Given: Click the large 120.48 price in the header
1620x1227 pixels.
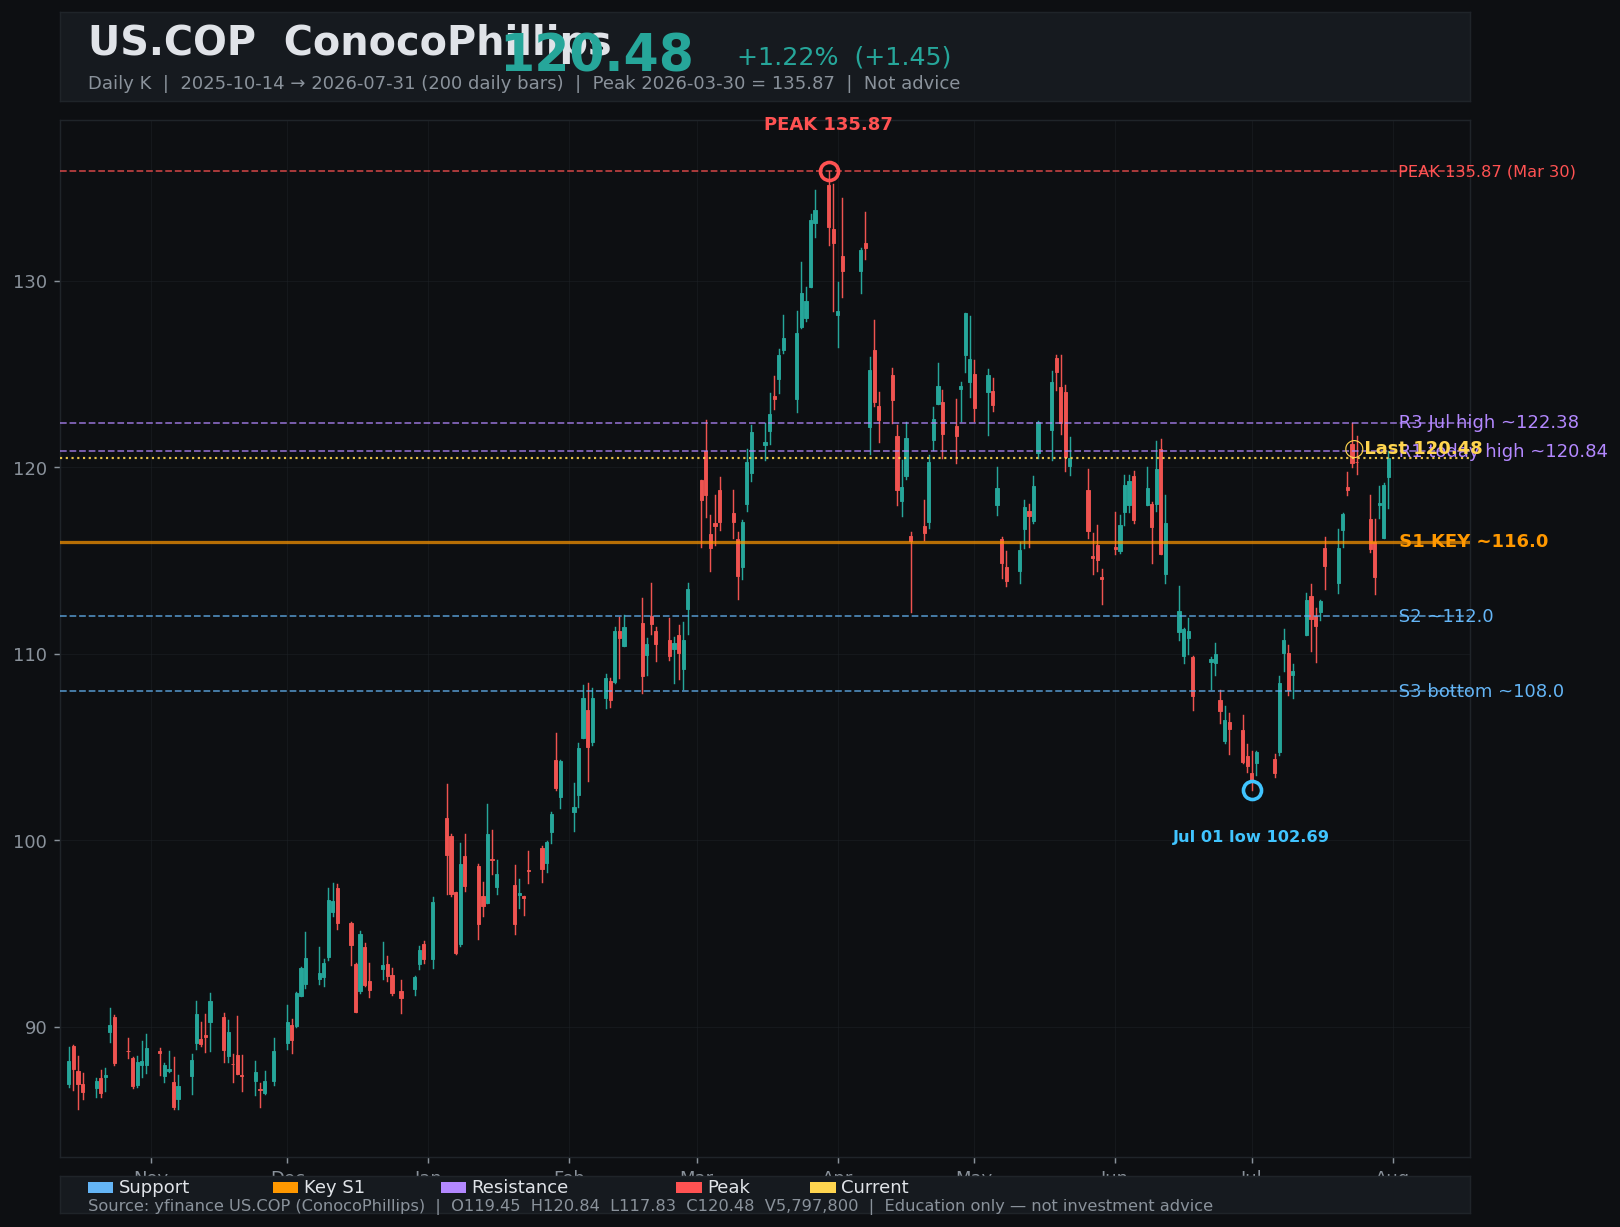Looking at the screenshot, I should point(597,53).
